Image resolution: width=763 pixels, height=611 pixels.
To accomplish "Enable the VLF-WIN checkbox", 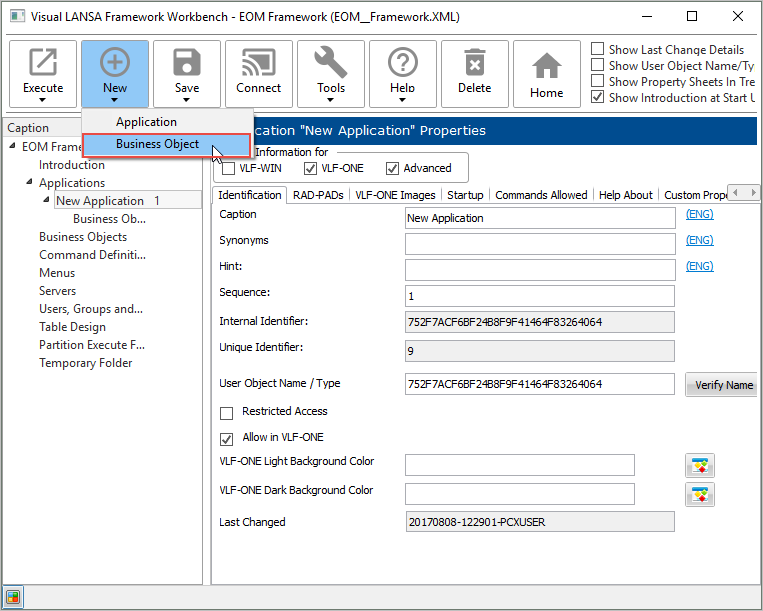I will point(229,169).
